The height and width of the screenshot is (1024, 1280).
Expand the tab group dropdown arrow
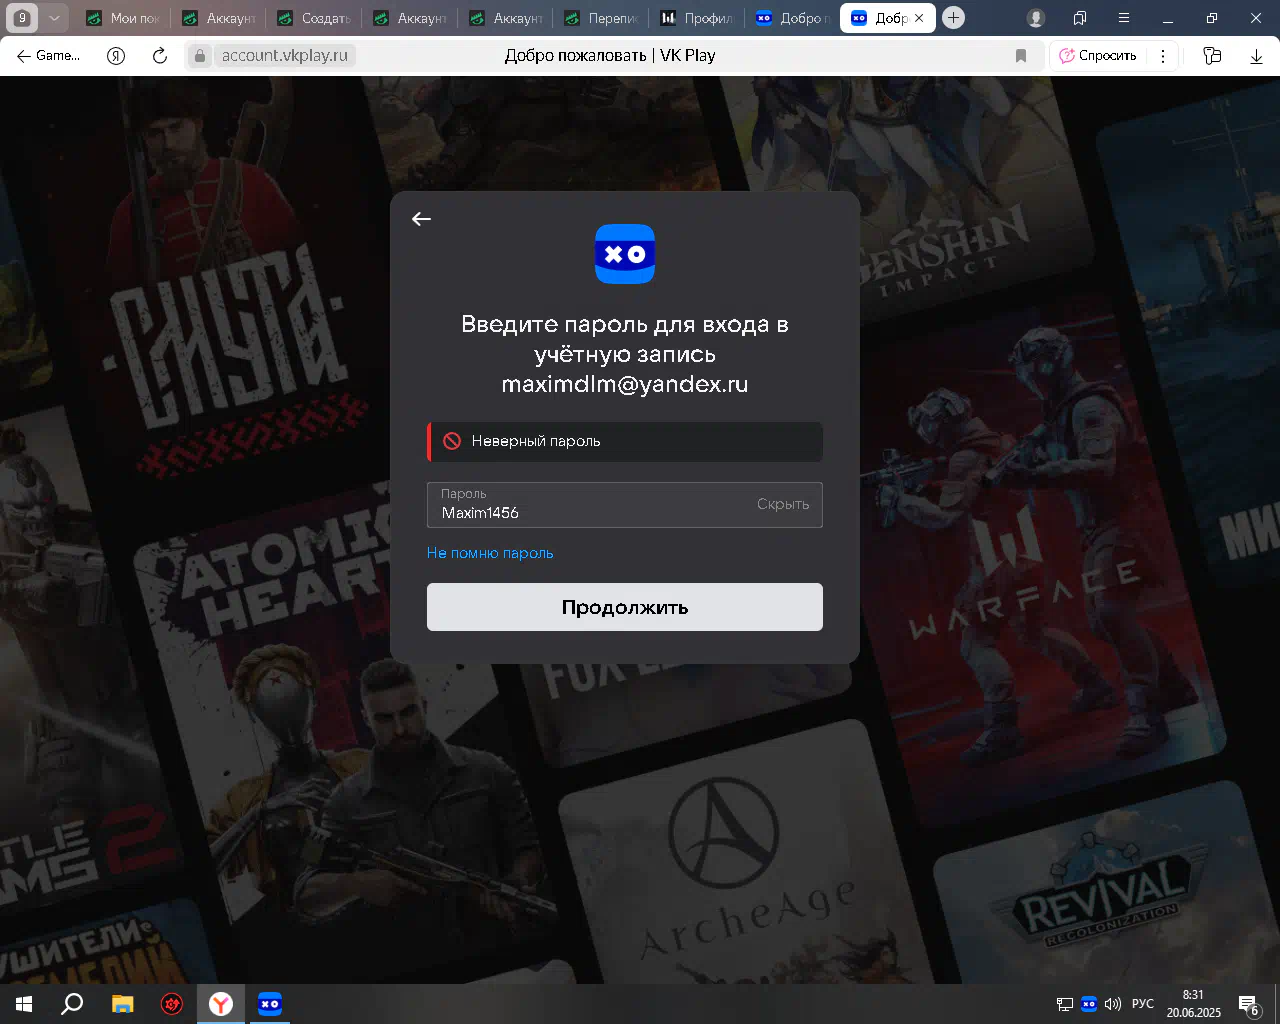(x=55, y=18)
